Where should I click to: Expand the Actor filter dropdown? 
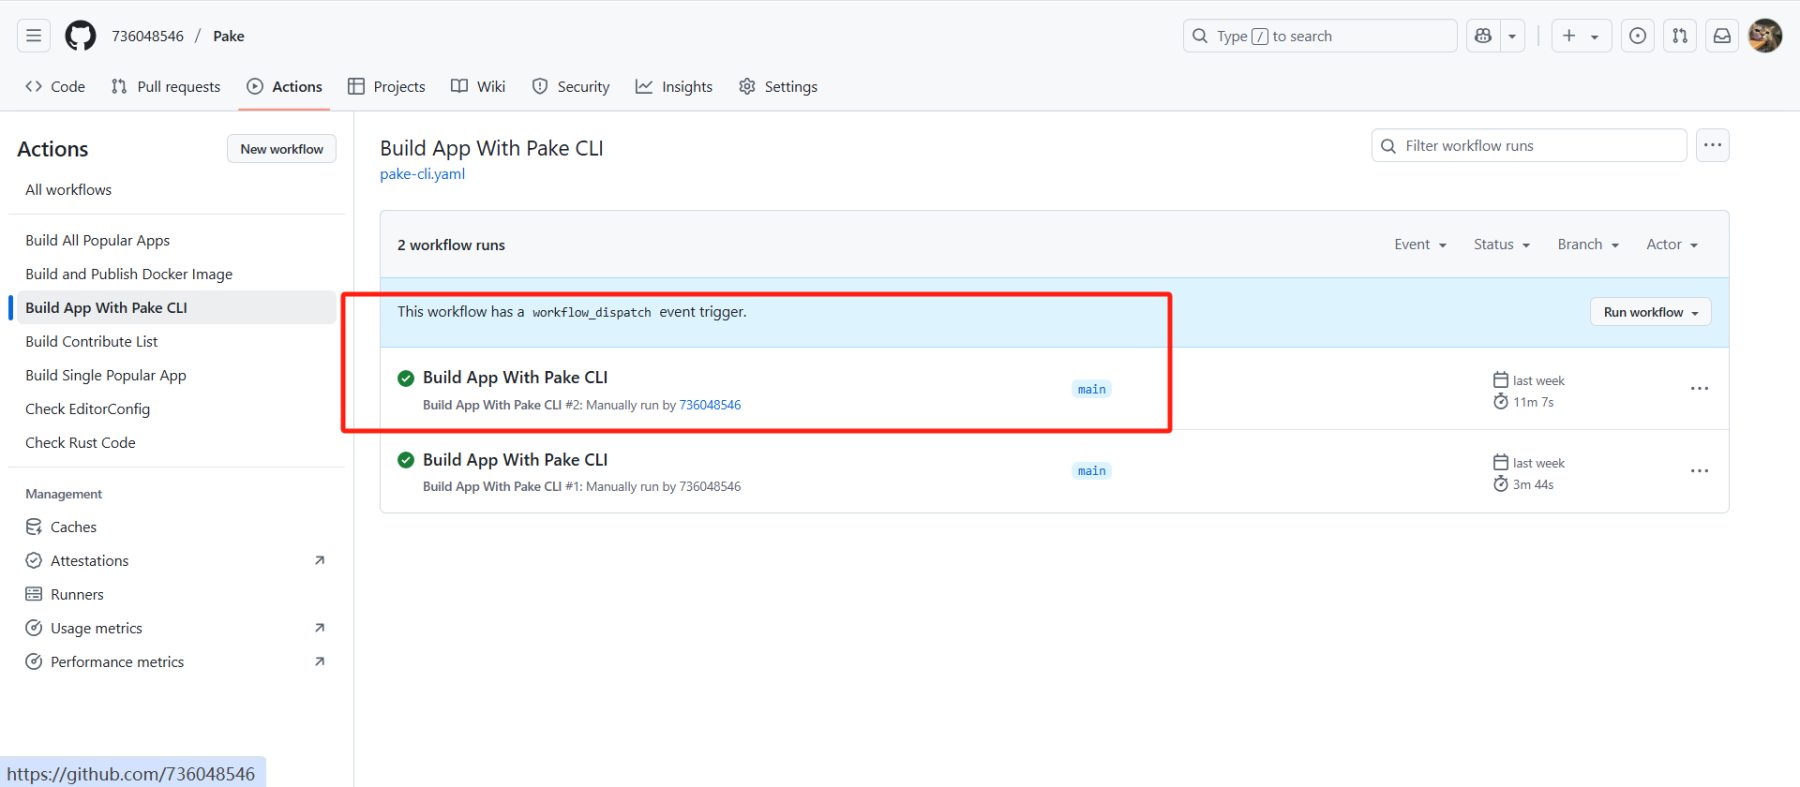[1672, 245]
